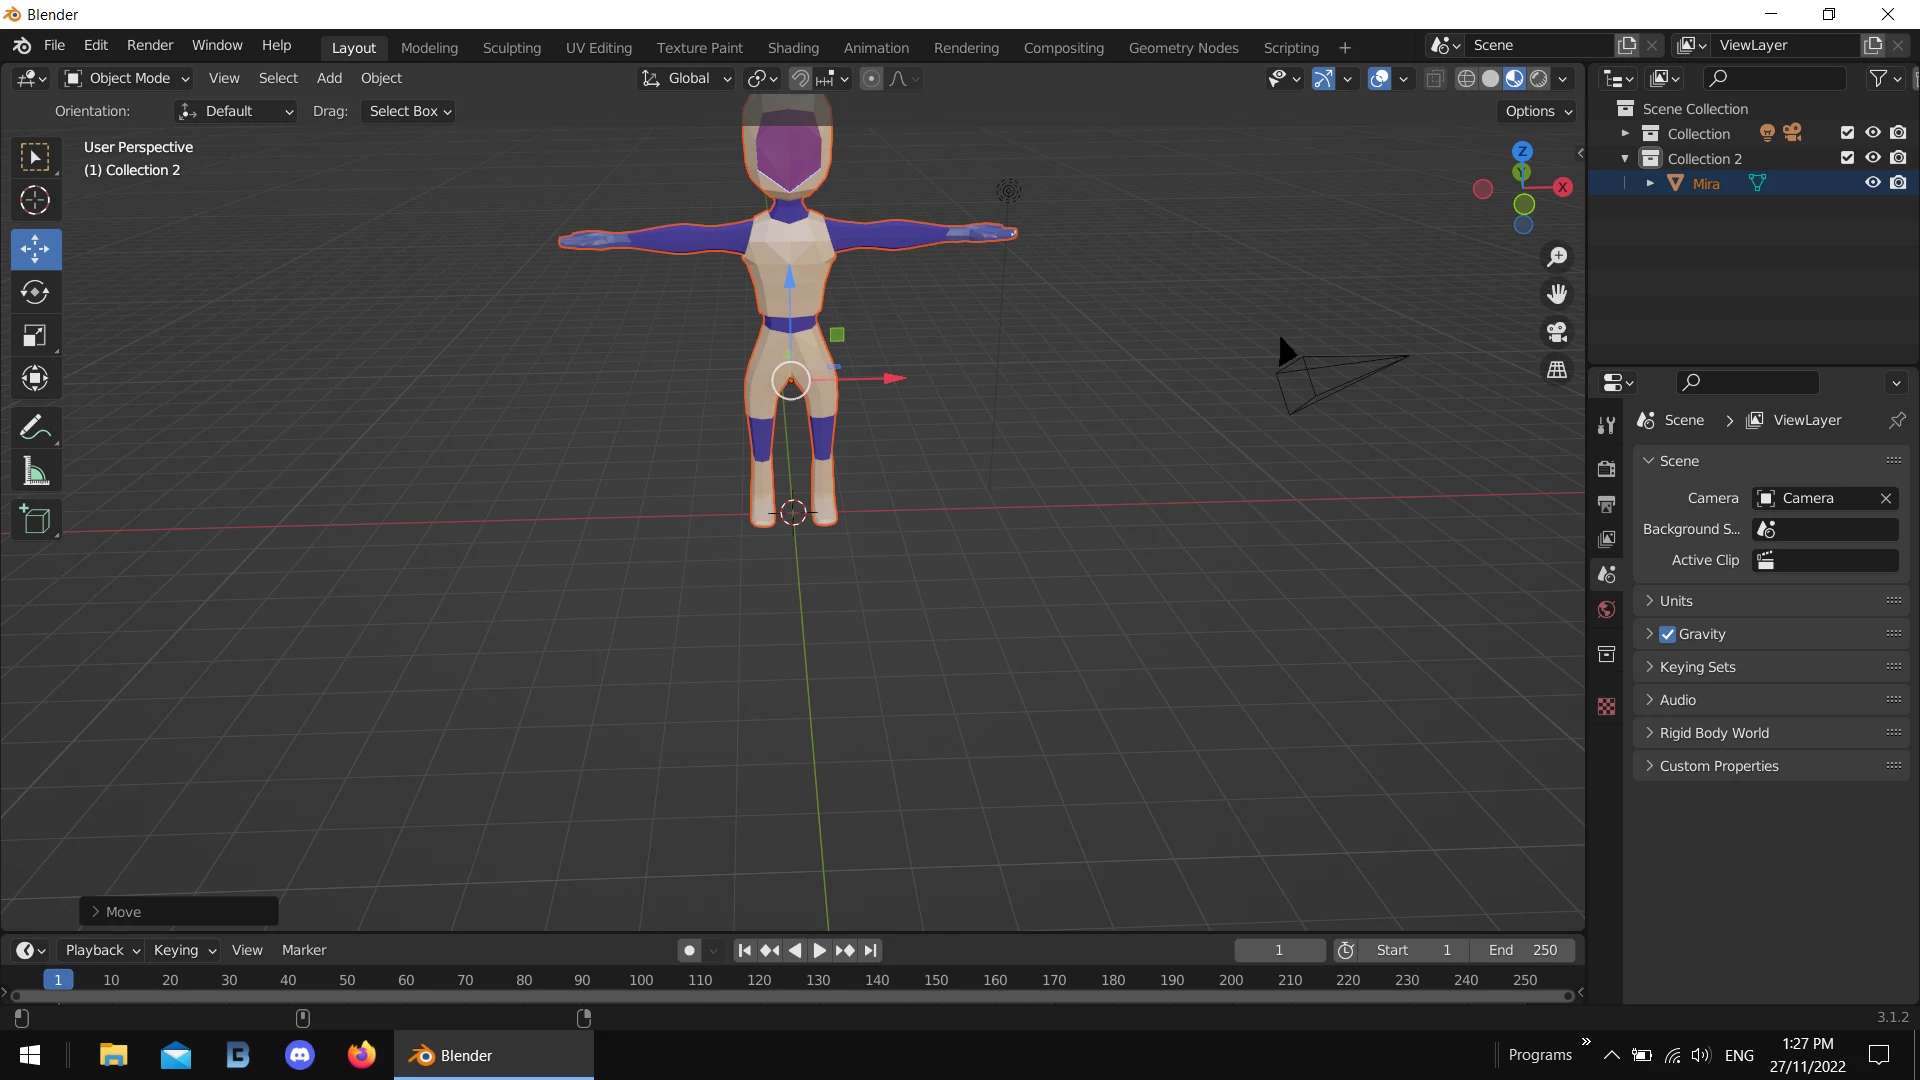Toggle proportional editing in the header

(x=871, y=78)
